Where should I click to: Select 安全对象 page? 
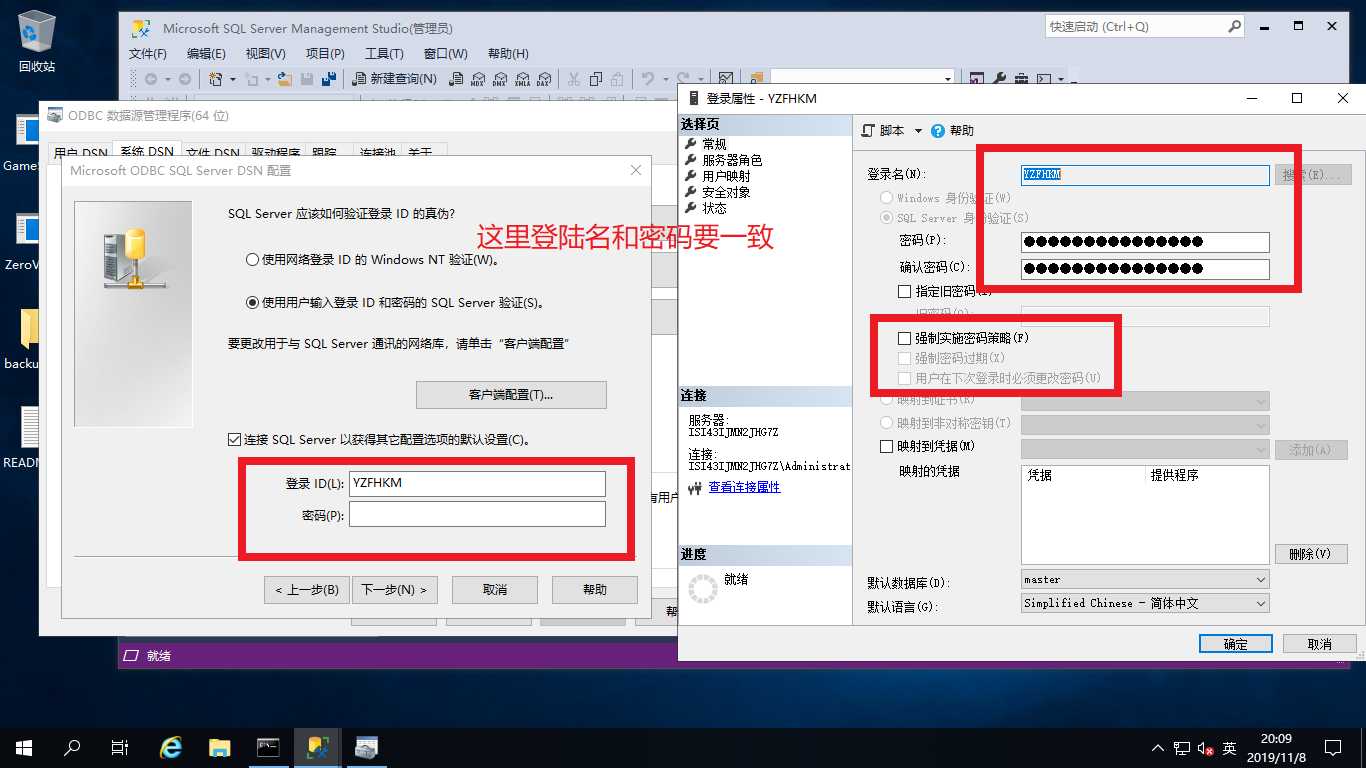[726, 192]
